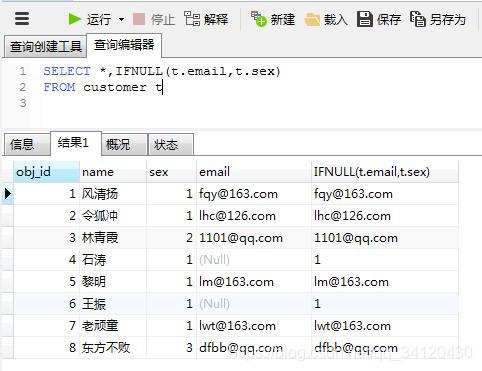Click email cell lm@163.com
Screen dimensions: 482x371
coord(254,282)
